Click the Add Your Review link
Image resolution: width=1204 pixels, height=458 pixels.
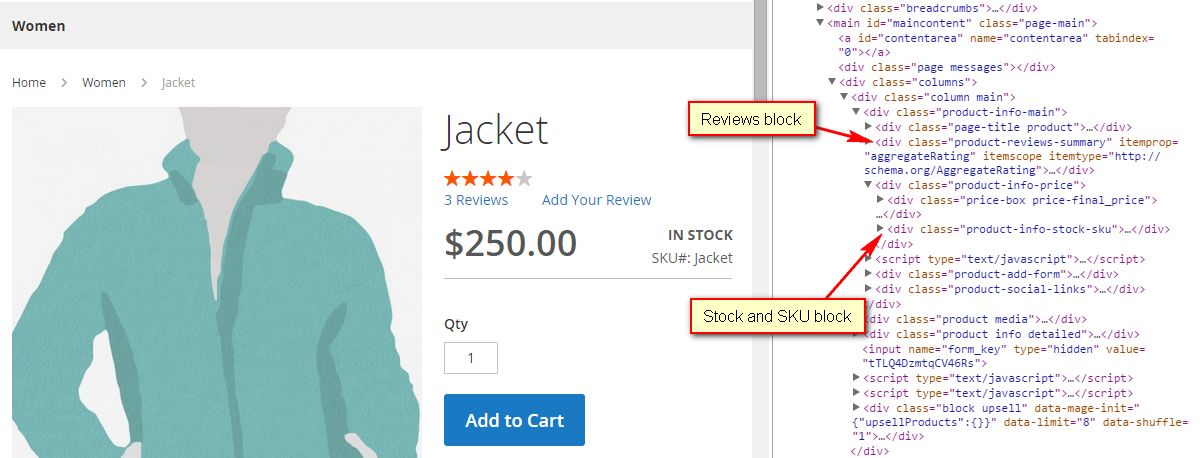coord(596,200)
